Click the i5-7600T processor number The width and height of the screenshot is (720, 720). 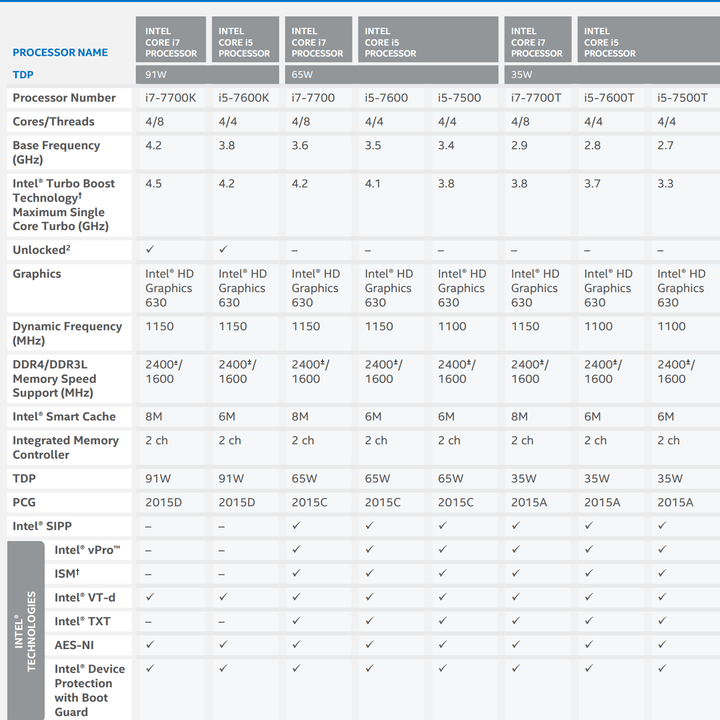pos(609,98)
